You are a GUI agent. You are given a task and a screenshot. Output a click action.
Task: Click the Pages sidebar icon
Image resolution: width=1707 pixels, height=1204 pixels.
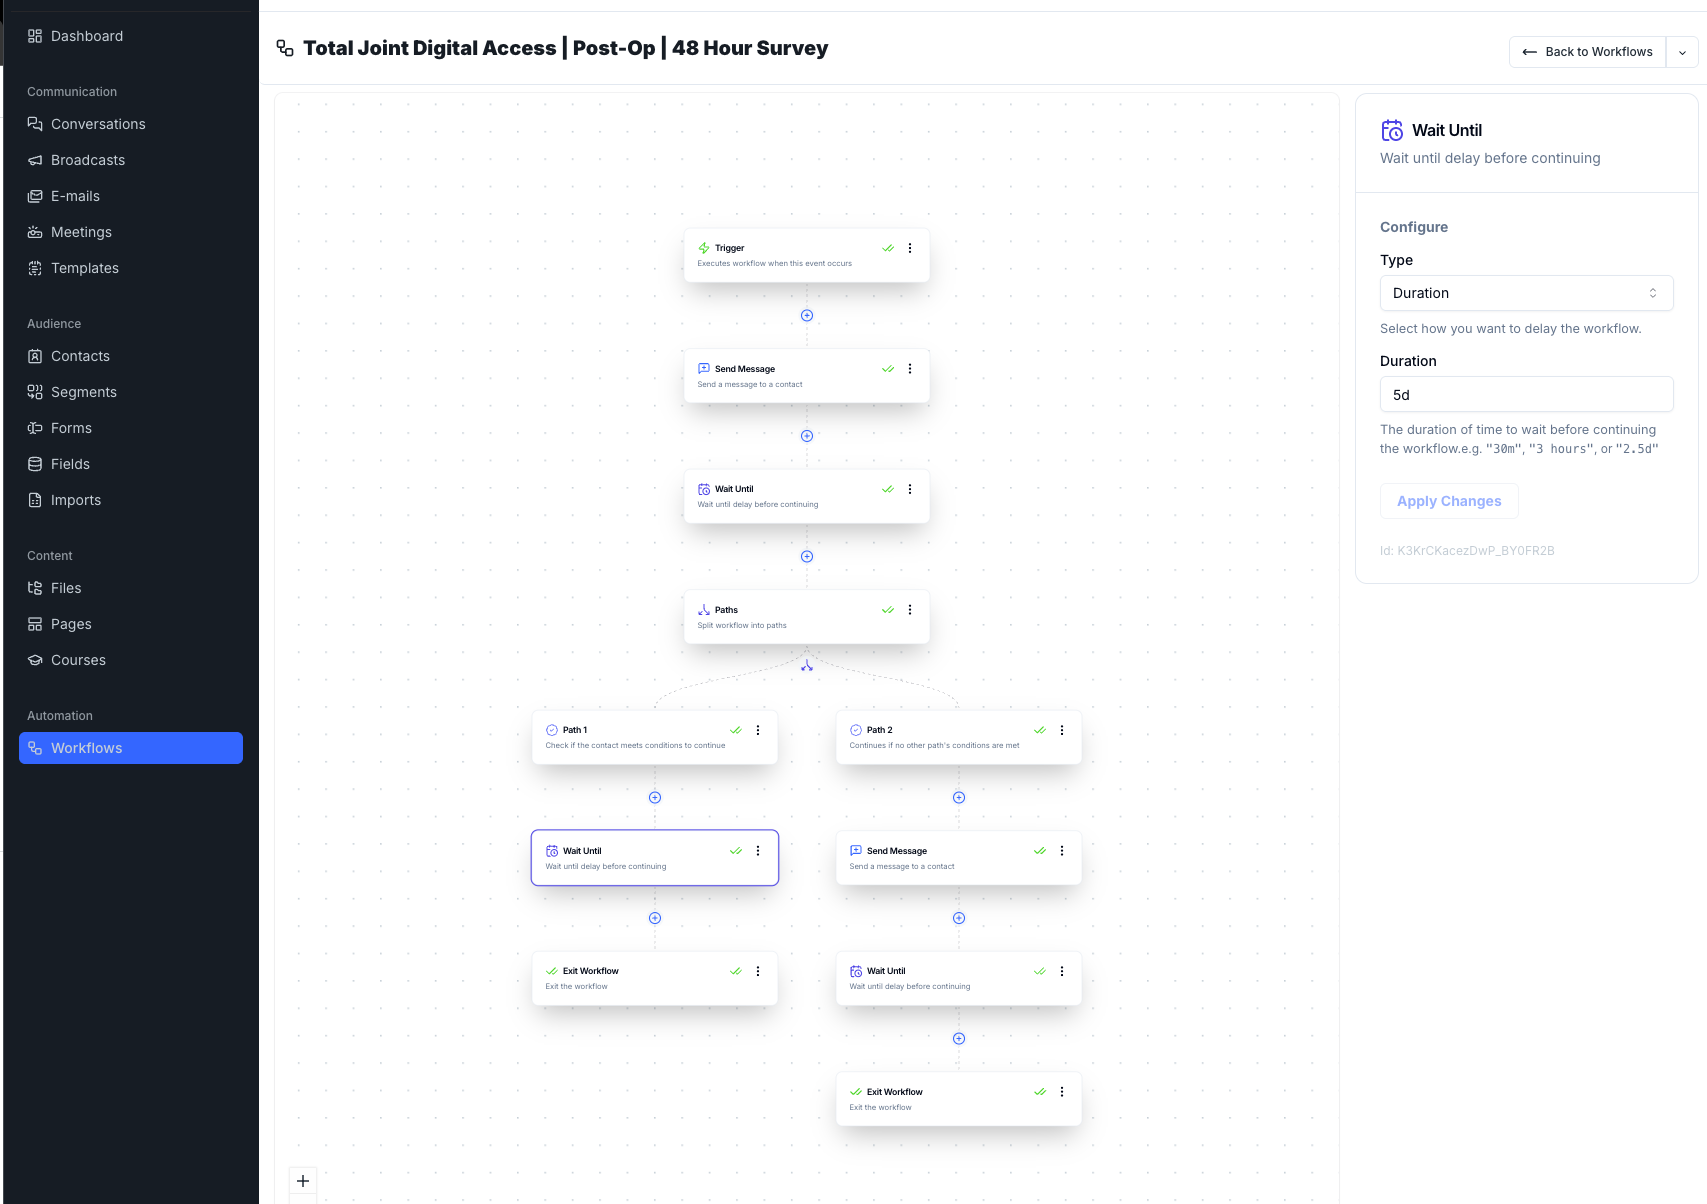point(35,624)
